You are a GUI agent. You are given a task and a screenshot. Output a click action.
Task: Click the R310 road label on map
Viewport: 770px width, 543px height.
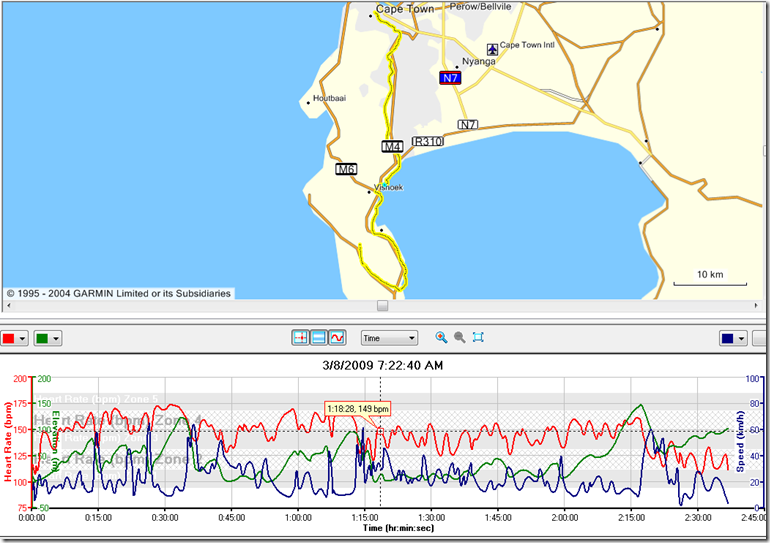[x=428, y=141]
